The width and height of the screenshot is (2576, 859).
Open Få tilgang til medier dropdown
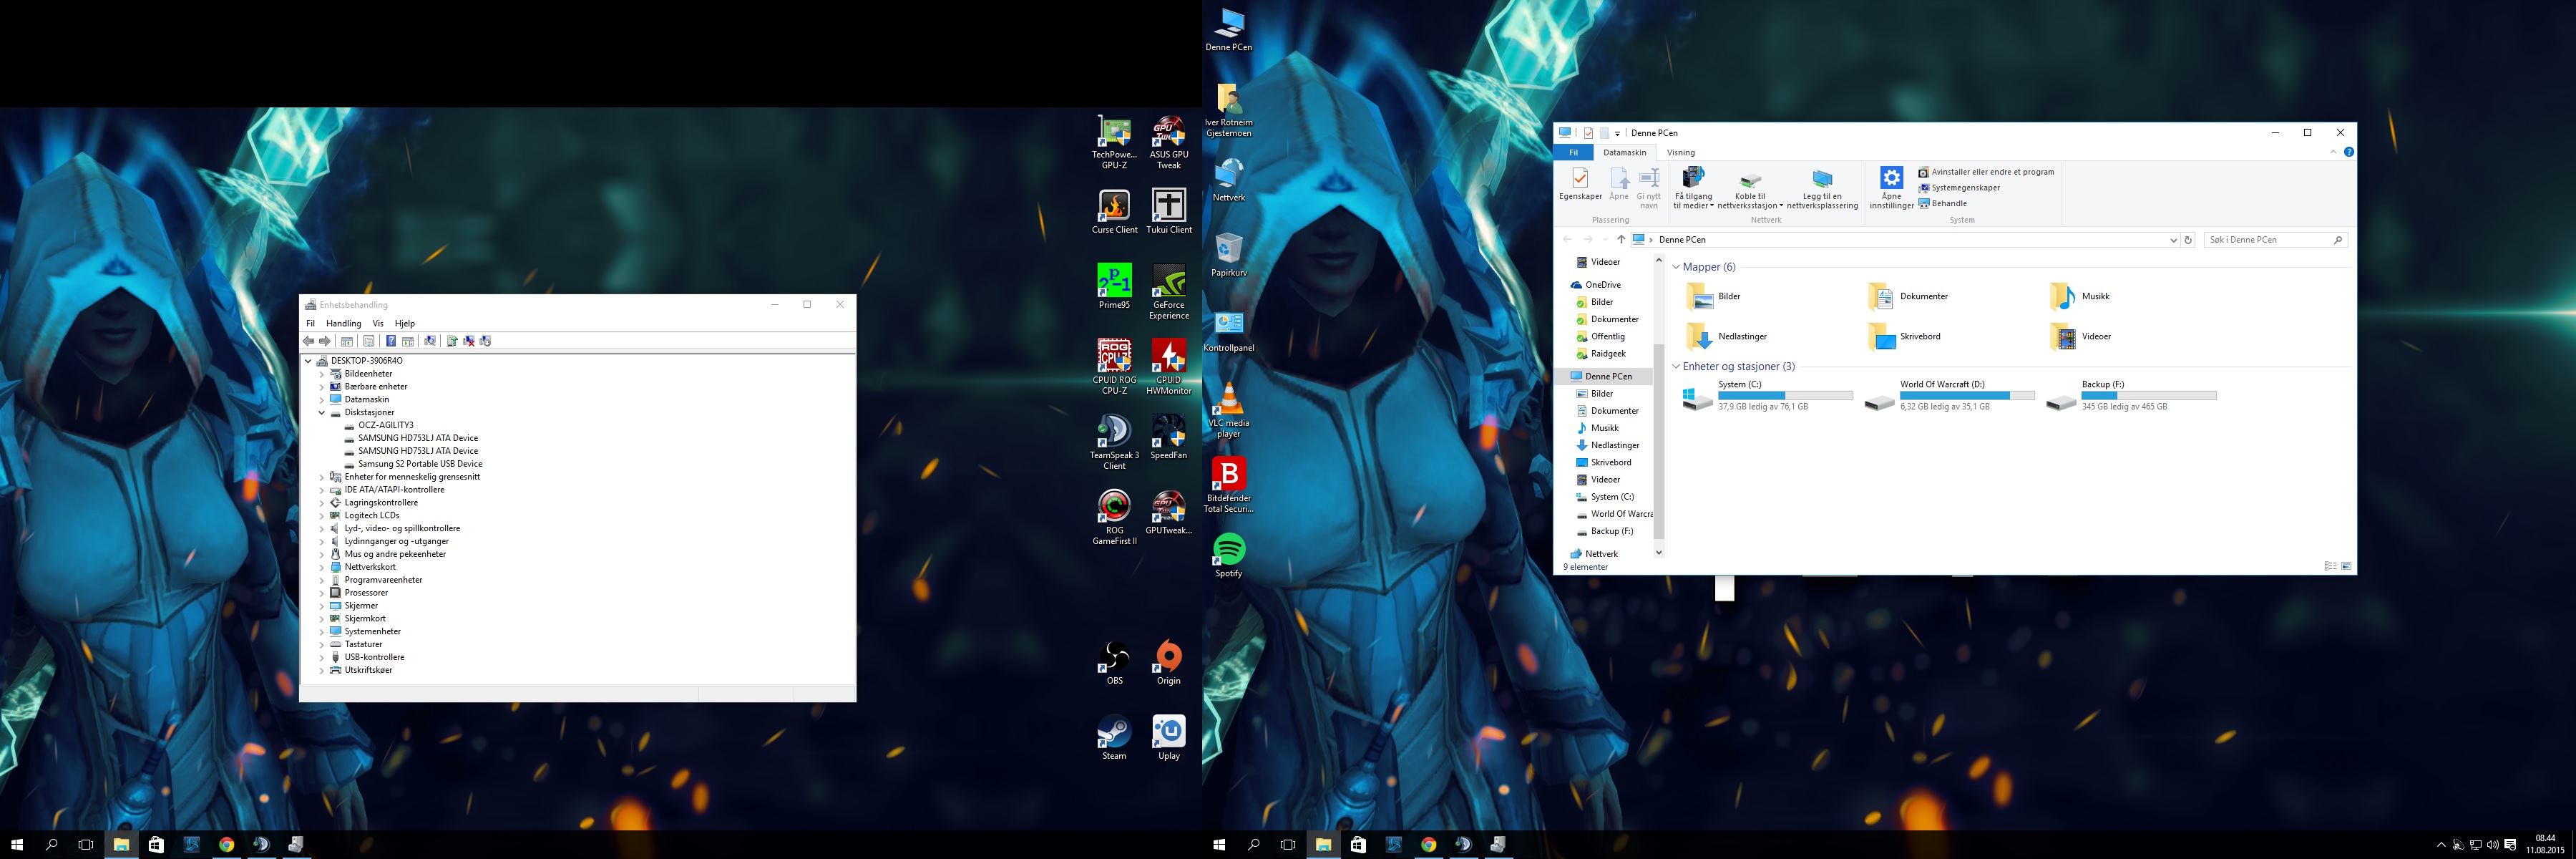pyautogui.click(x=1693, y=189)
